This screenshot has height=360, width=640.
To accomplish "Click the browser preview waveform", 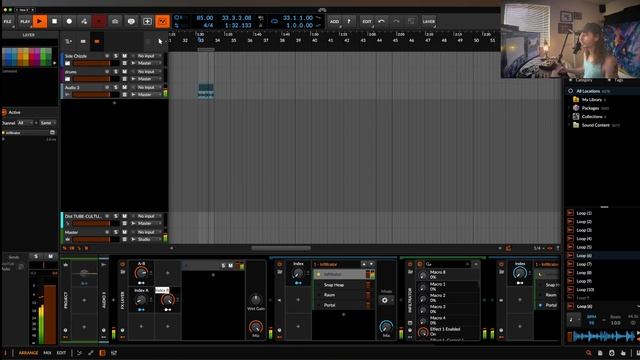I will (x=604, y=336).
